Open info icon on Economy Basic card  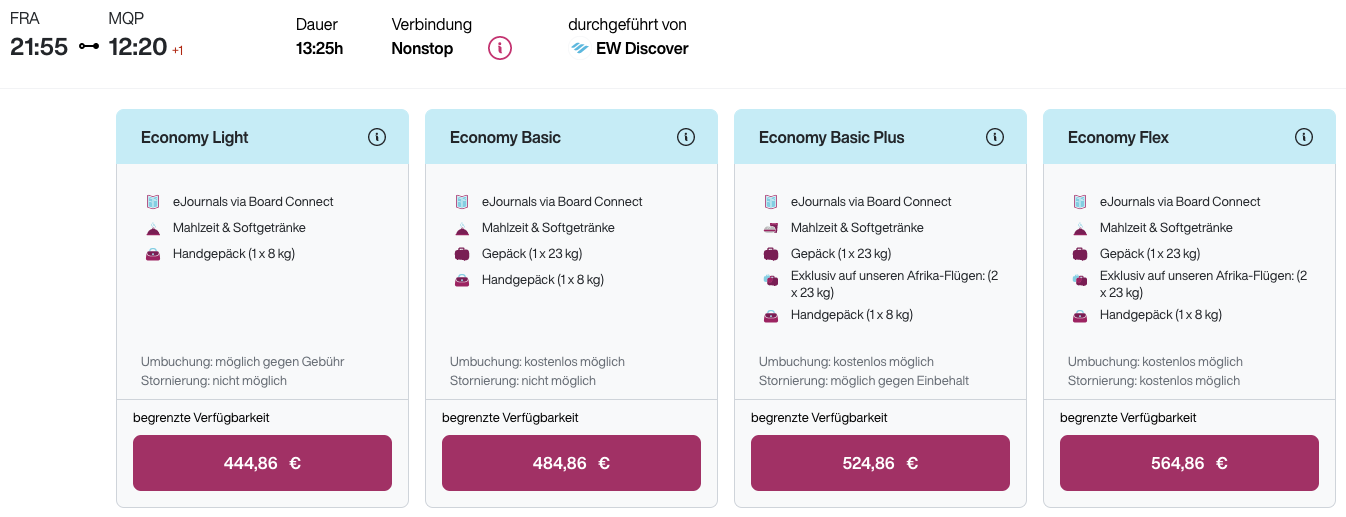tap(686, 137)
